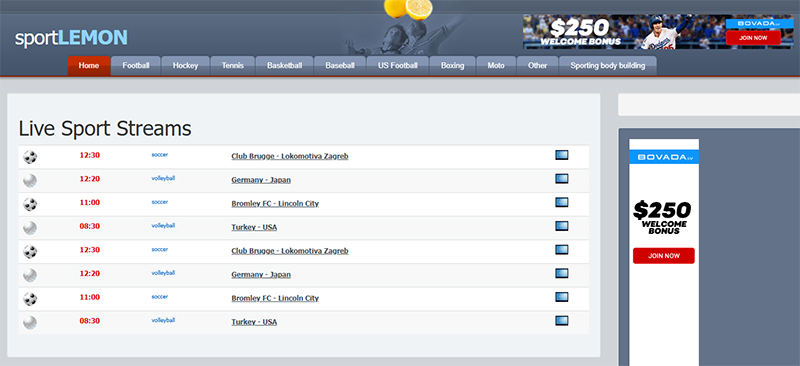Click volleyball label in second Turkey - USA row
This screenshot has width=800, height=366.
click(x=163, y=320)
